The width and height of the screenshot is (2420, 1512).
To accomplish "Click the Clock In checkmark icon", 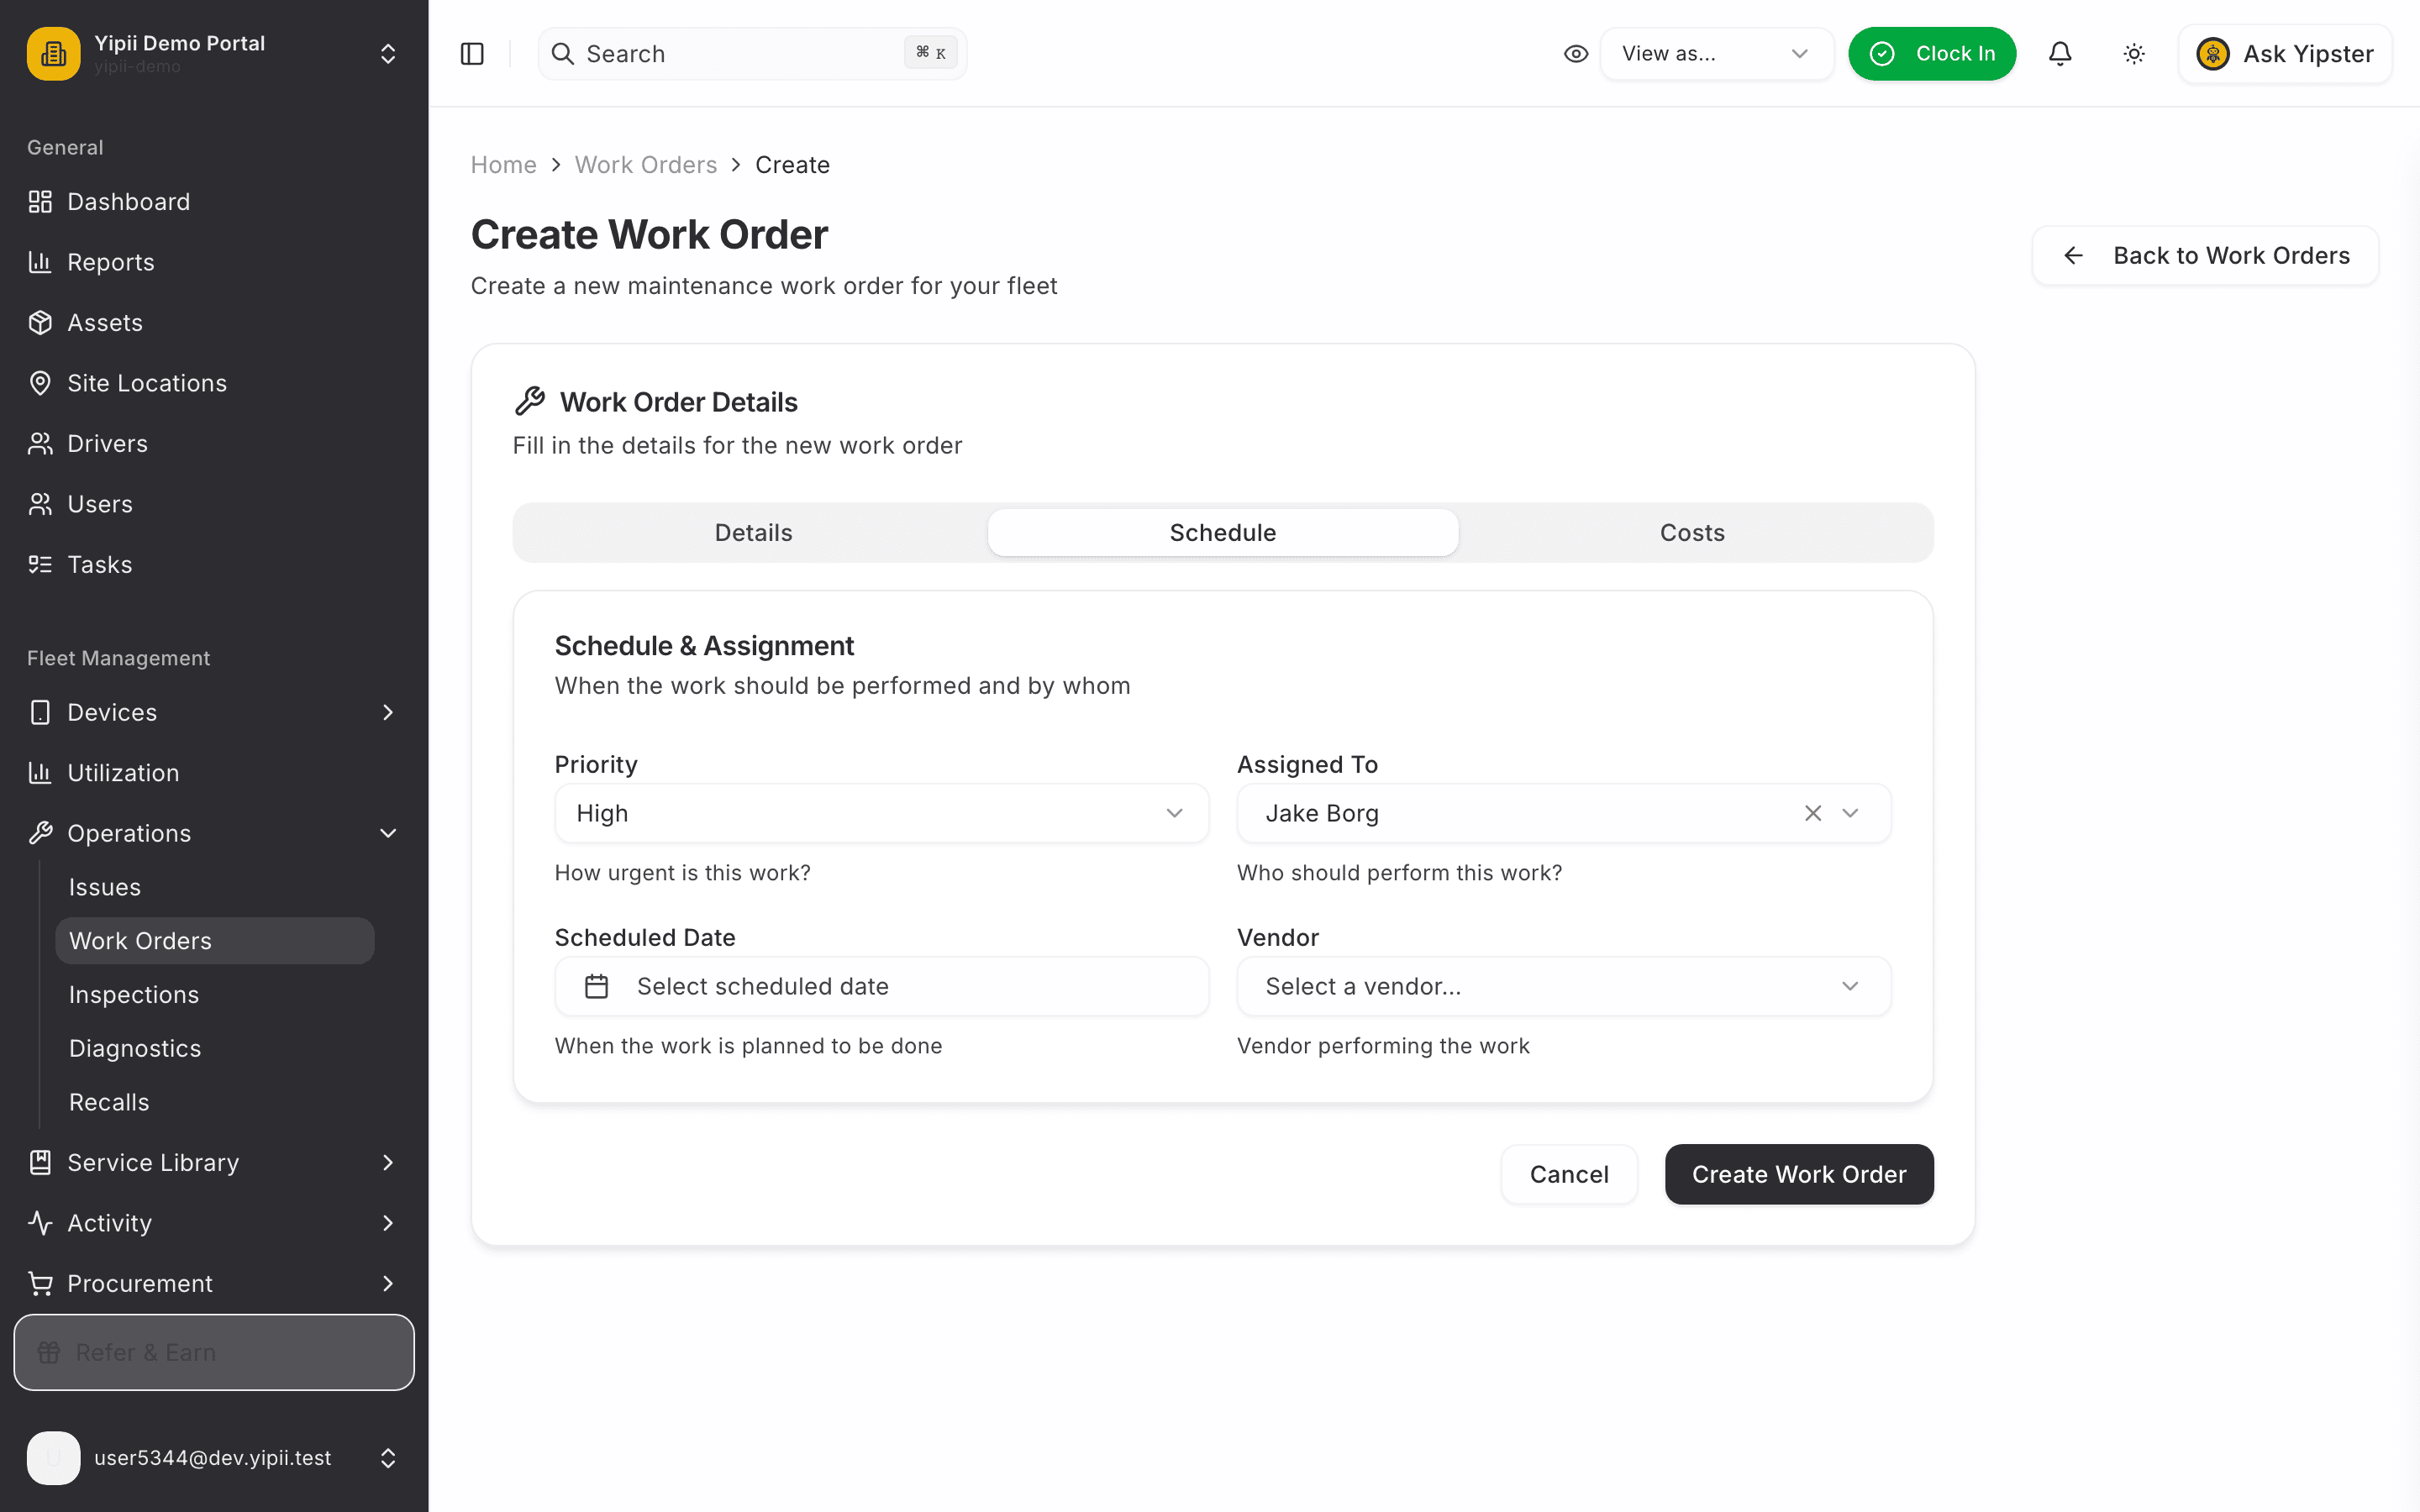I will click(1882, 54).
